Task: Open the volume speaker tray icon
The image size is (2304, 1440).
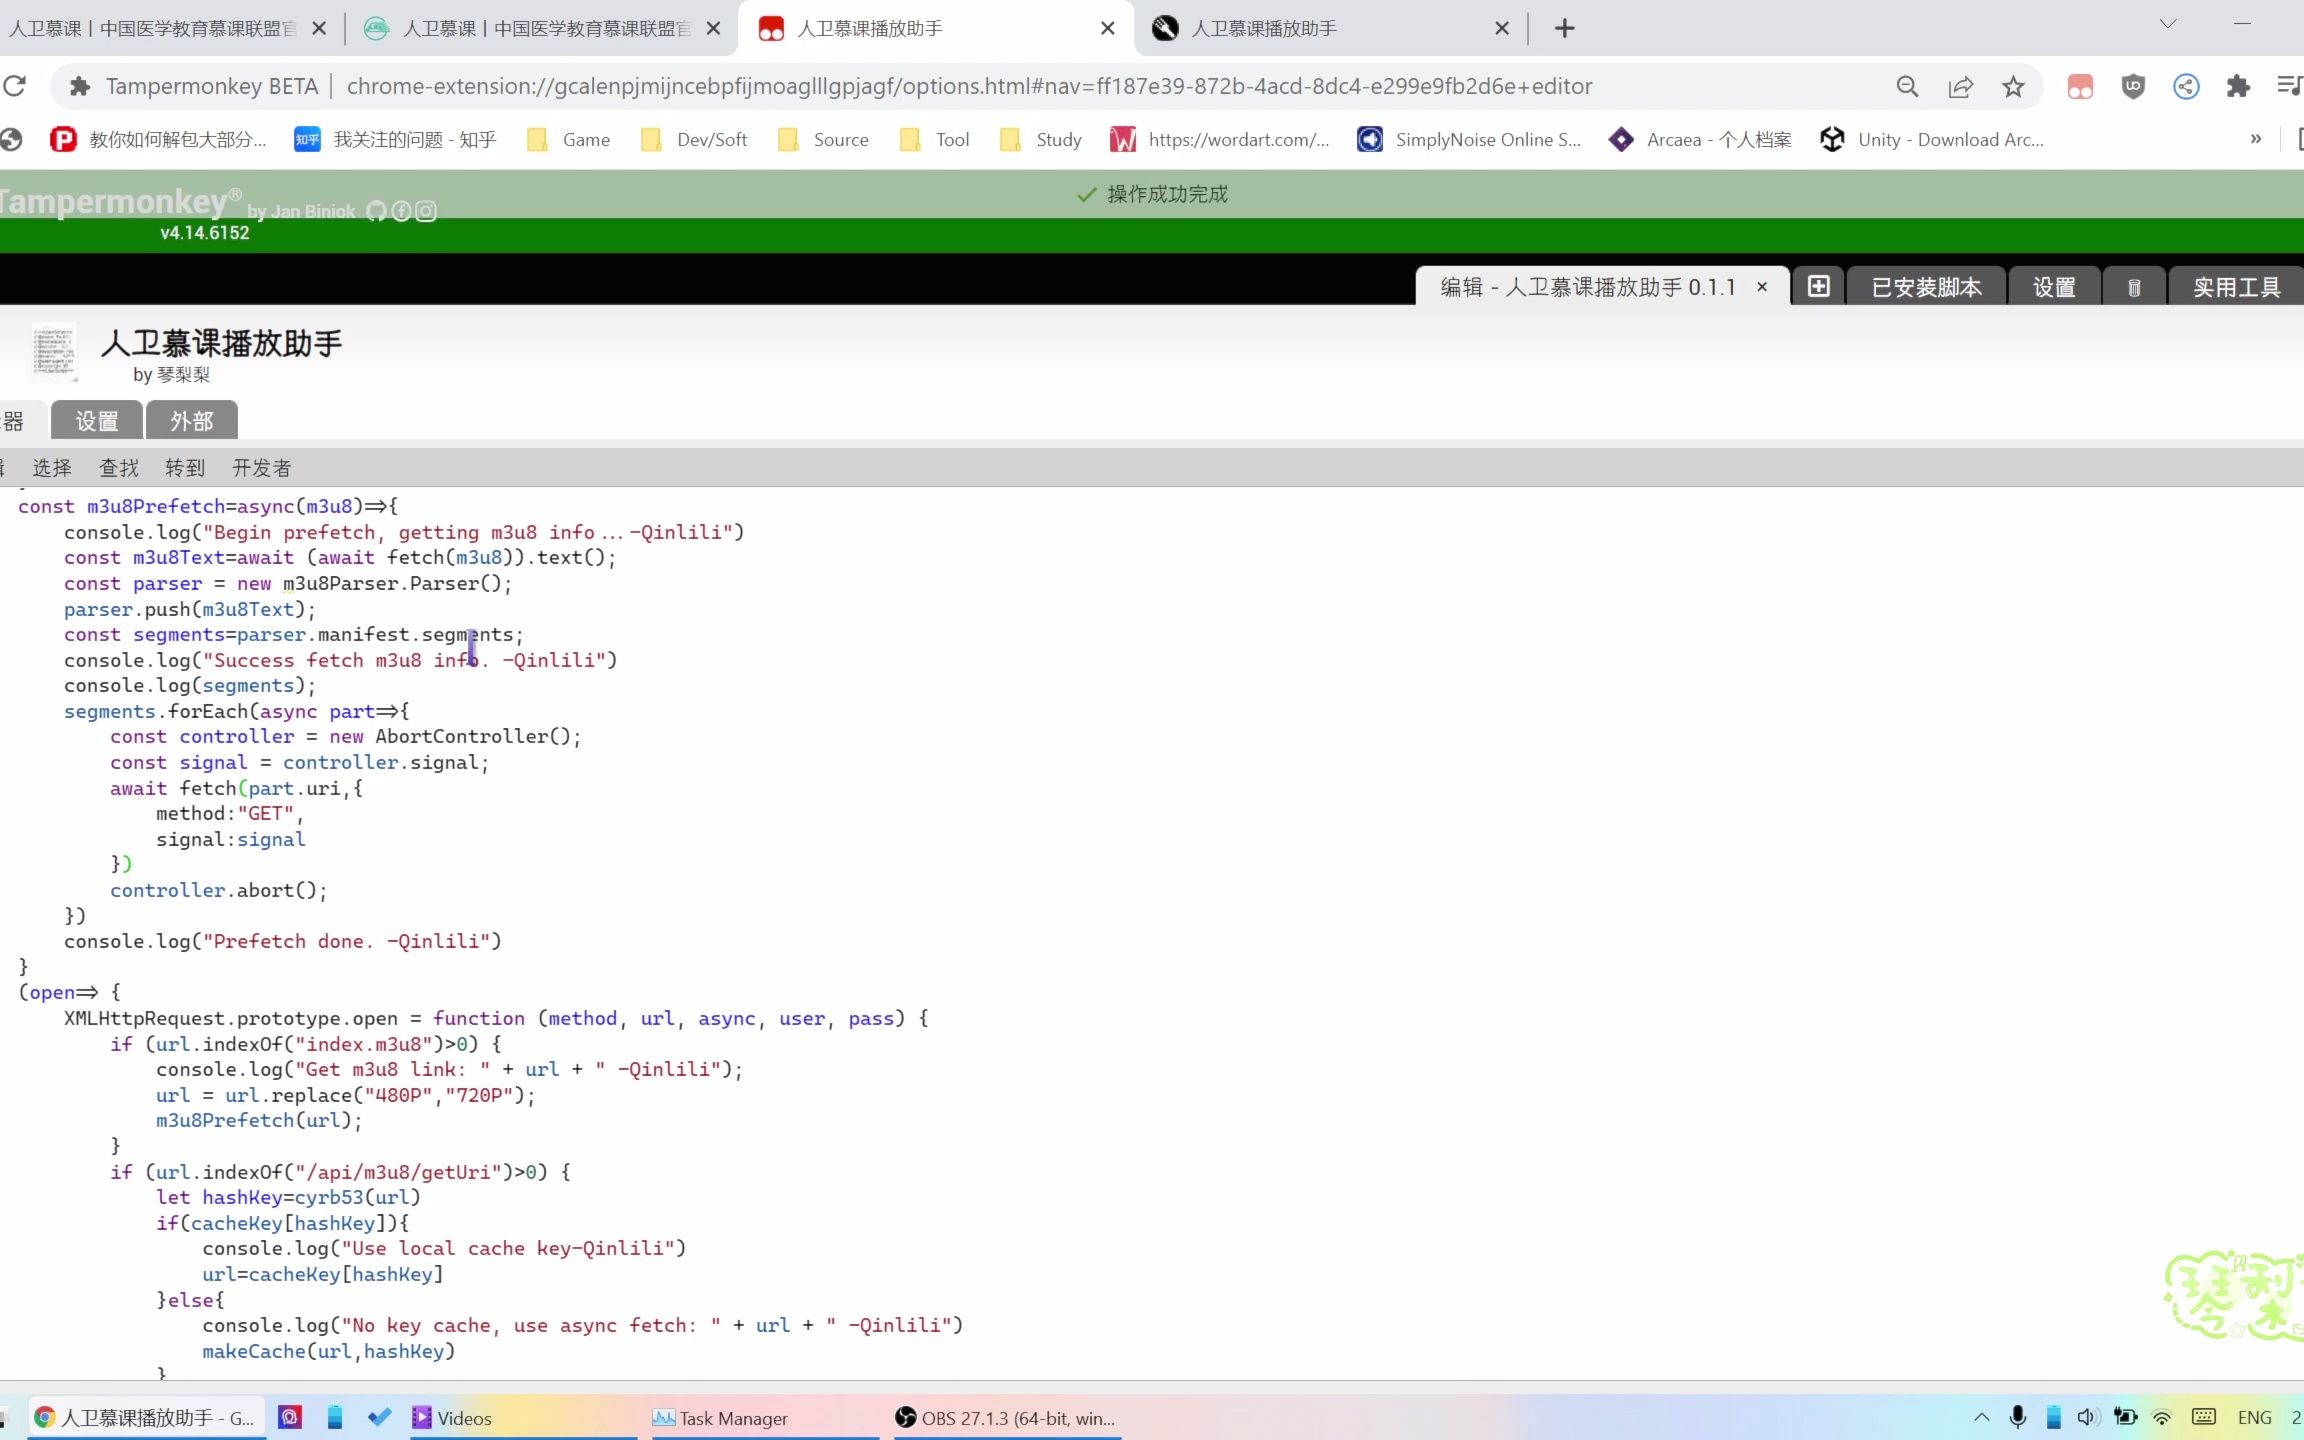Action: point(2088,1417)
